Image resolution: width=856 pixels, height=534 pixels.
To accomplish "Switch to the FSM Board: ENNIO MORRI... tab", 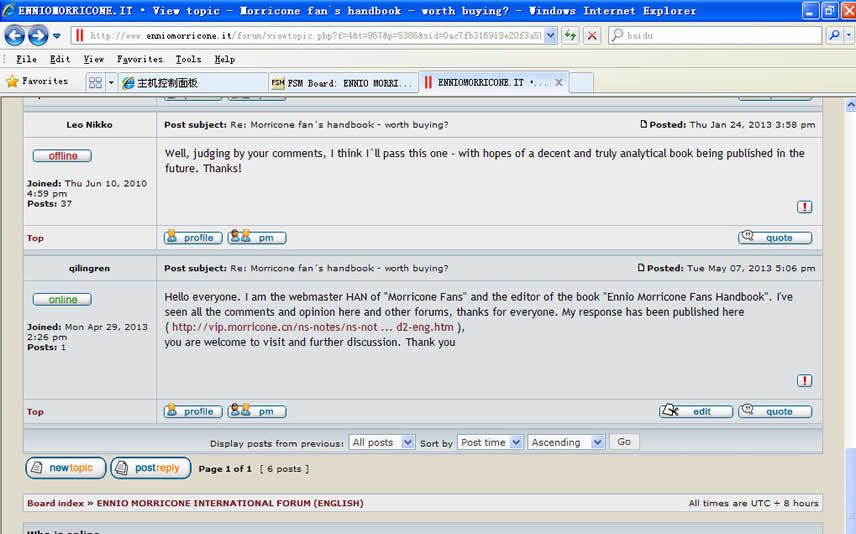I will tap(343, 83).
